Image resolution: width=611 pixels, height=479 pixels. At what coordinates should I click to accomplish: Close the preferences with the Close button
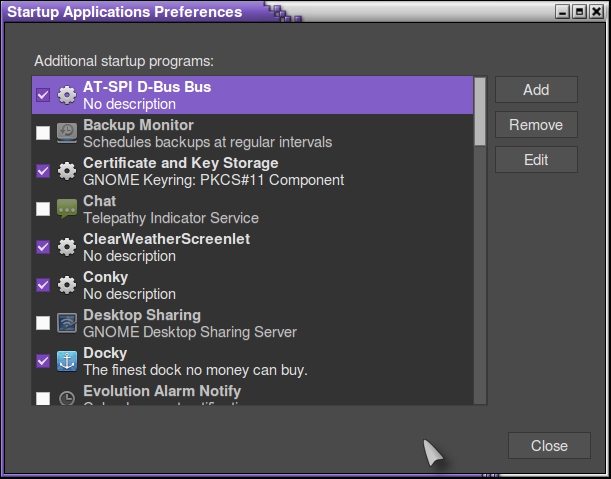[549, 446]
